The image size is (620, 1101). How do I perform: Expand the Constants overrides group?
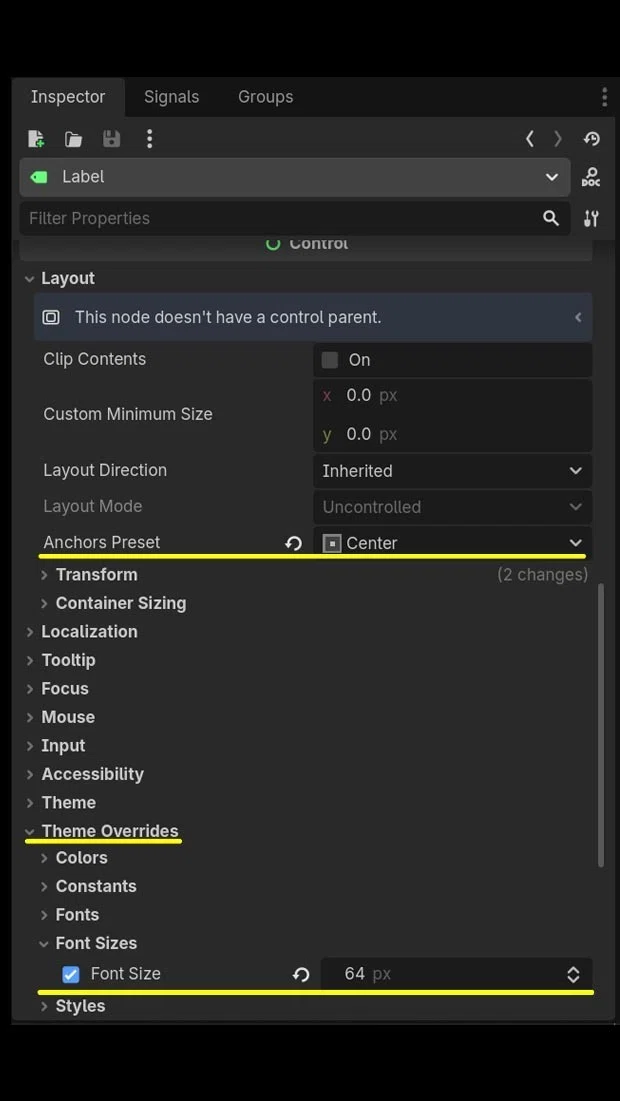coord(95,886)
